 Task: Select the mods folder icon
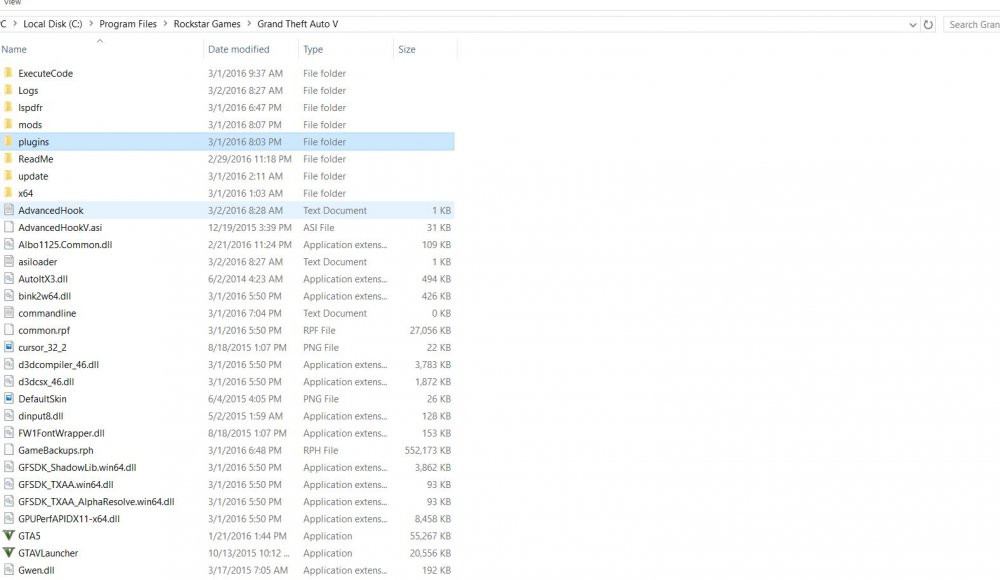(x=8, y=124)
